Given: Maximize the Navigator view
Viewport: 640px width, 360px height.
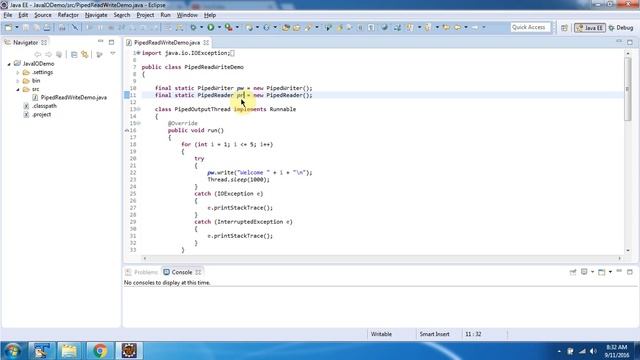Looking at the screenshot, I should [x=111, y=42].
